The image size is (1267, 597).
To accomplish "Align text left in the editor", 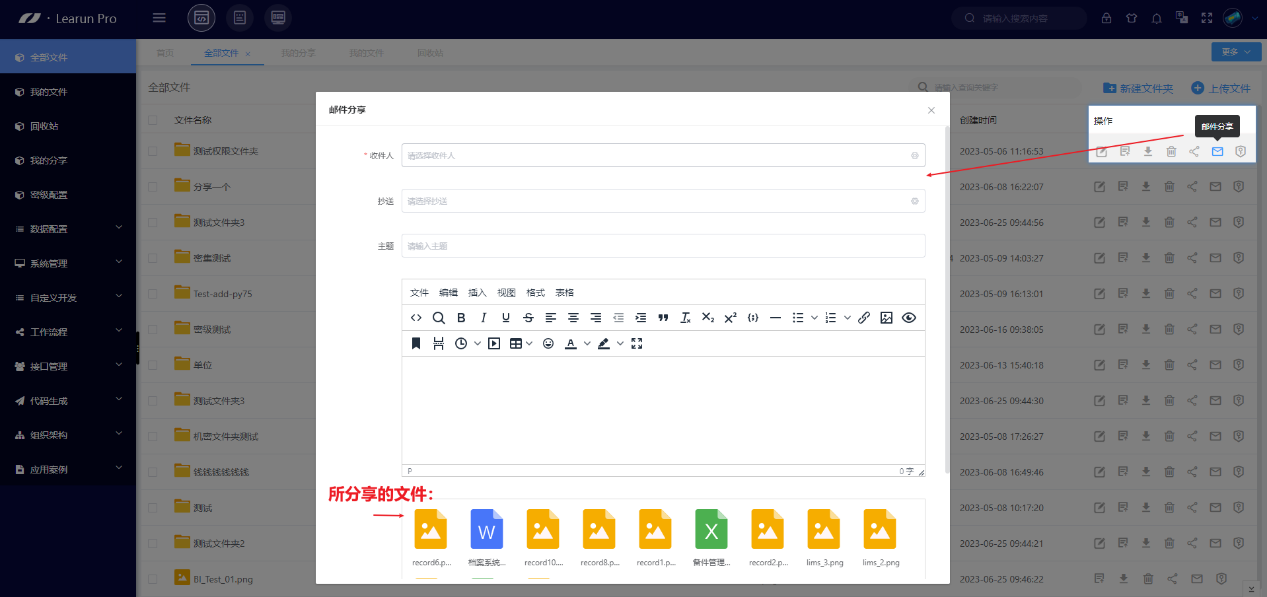I will tap(551, 318).
